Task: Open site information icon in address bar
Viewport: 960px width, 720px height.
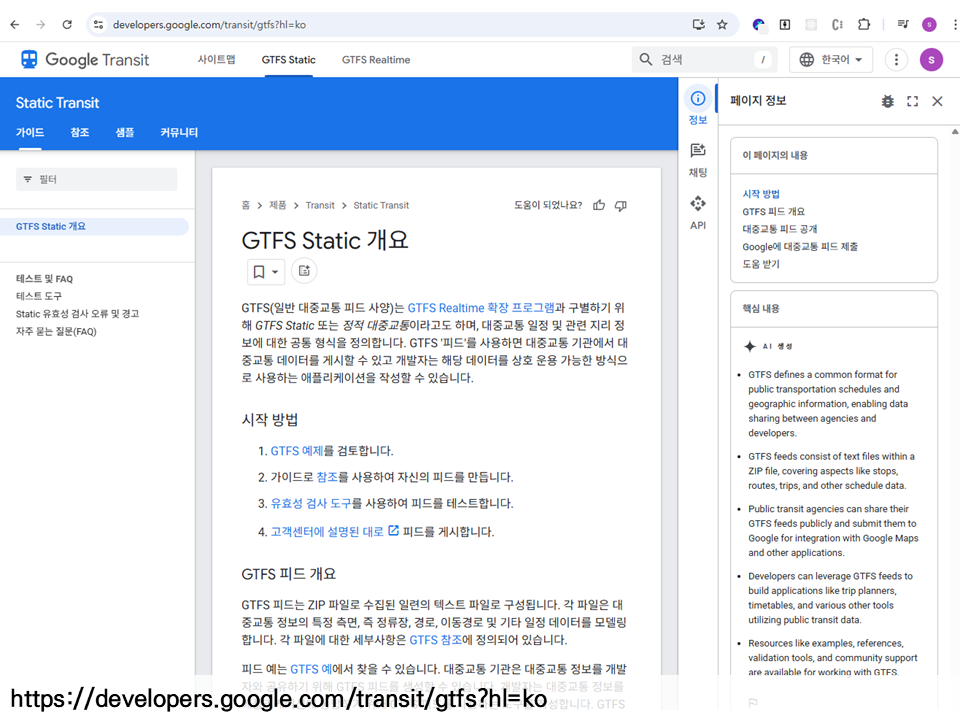Action: [x=98, y=24]
